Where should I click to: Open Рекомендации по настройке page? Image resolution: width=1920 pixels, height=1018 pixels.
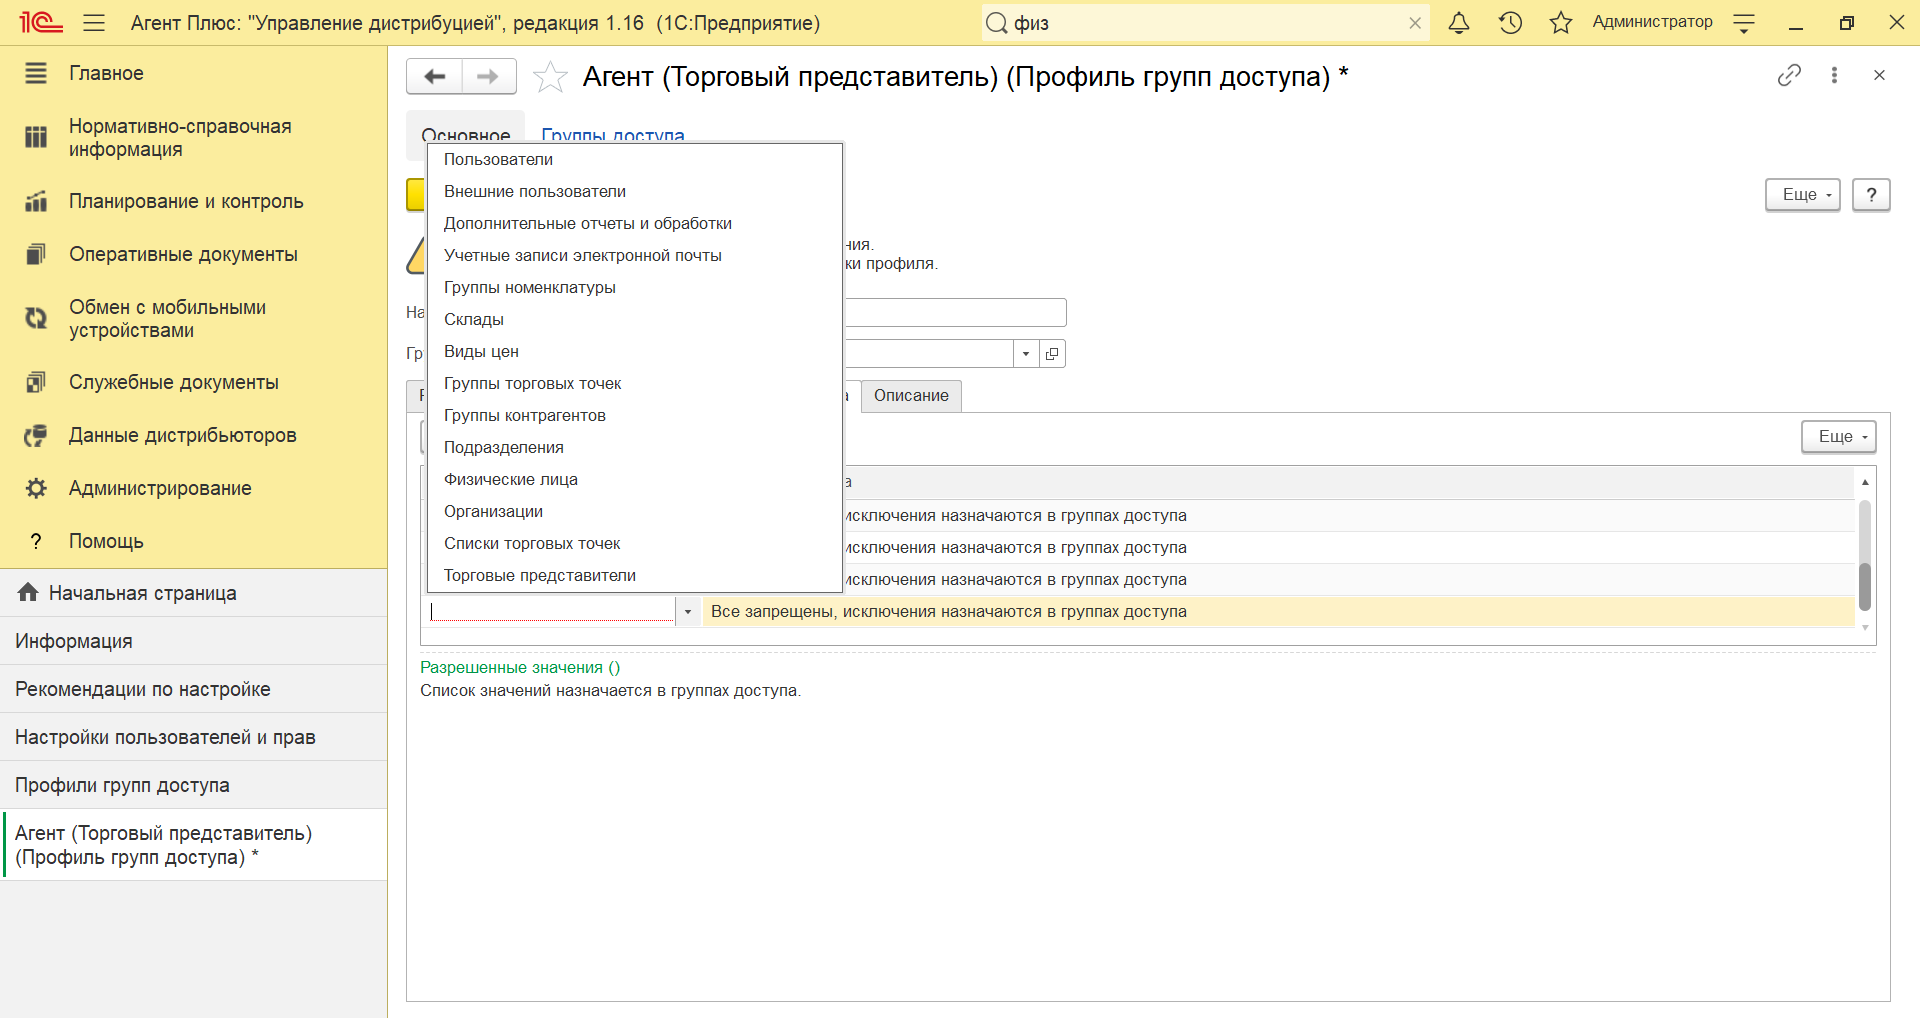[x=193, y=689]
